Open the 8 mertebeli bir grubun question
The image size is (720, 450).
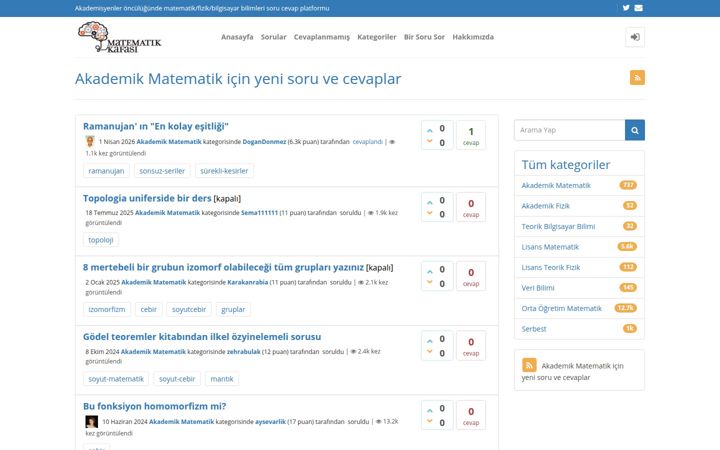(223, 267)
